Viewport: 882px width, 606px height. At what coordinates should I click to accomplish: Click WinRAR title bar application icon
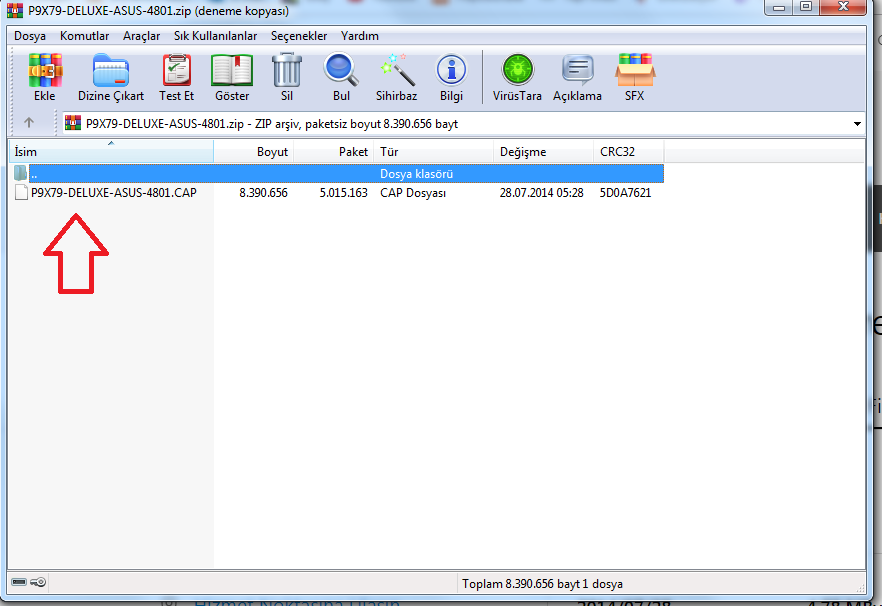(15, 10)
